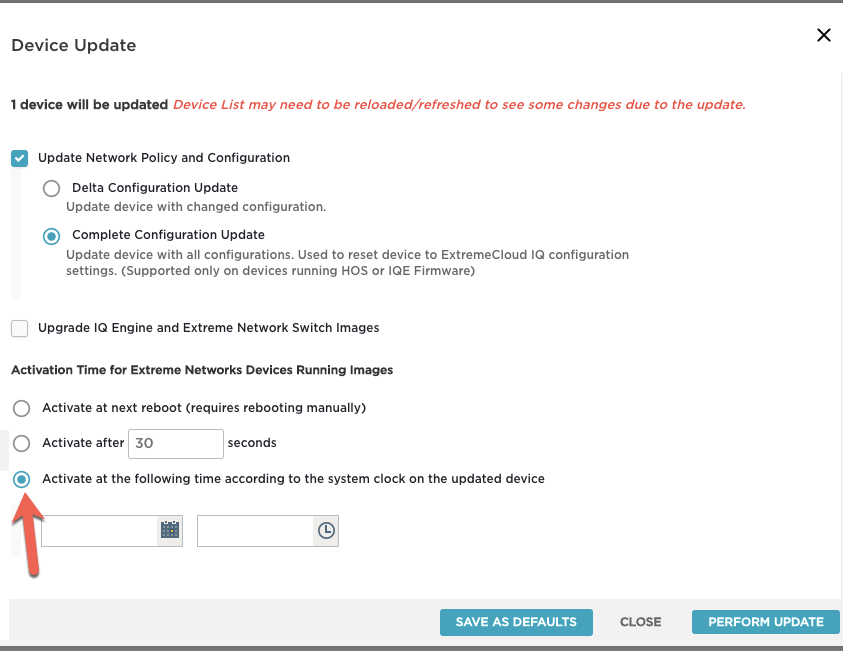The height and width of the screenshot is (651, 843).
Task: Select Activate at the following time radio
Action: point(22,479)
